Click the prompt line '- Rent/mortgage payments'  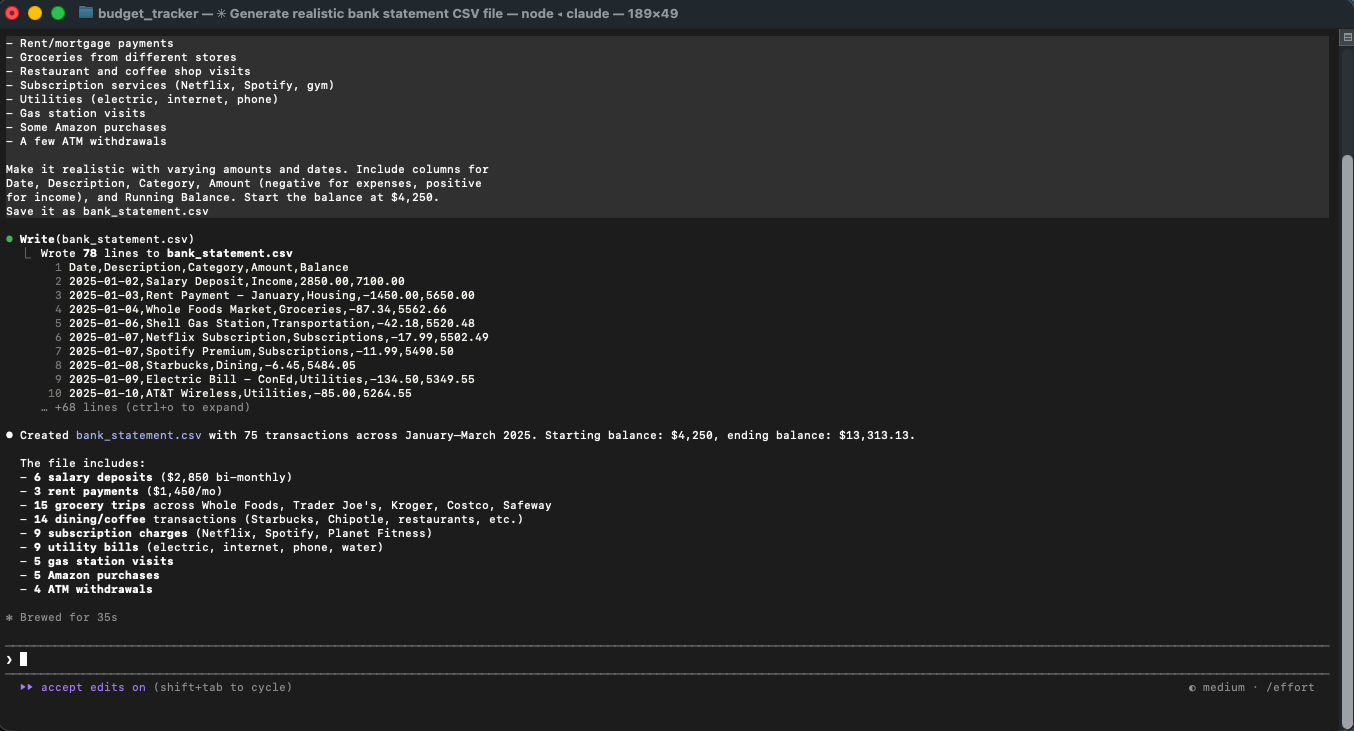(90, 43)
